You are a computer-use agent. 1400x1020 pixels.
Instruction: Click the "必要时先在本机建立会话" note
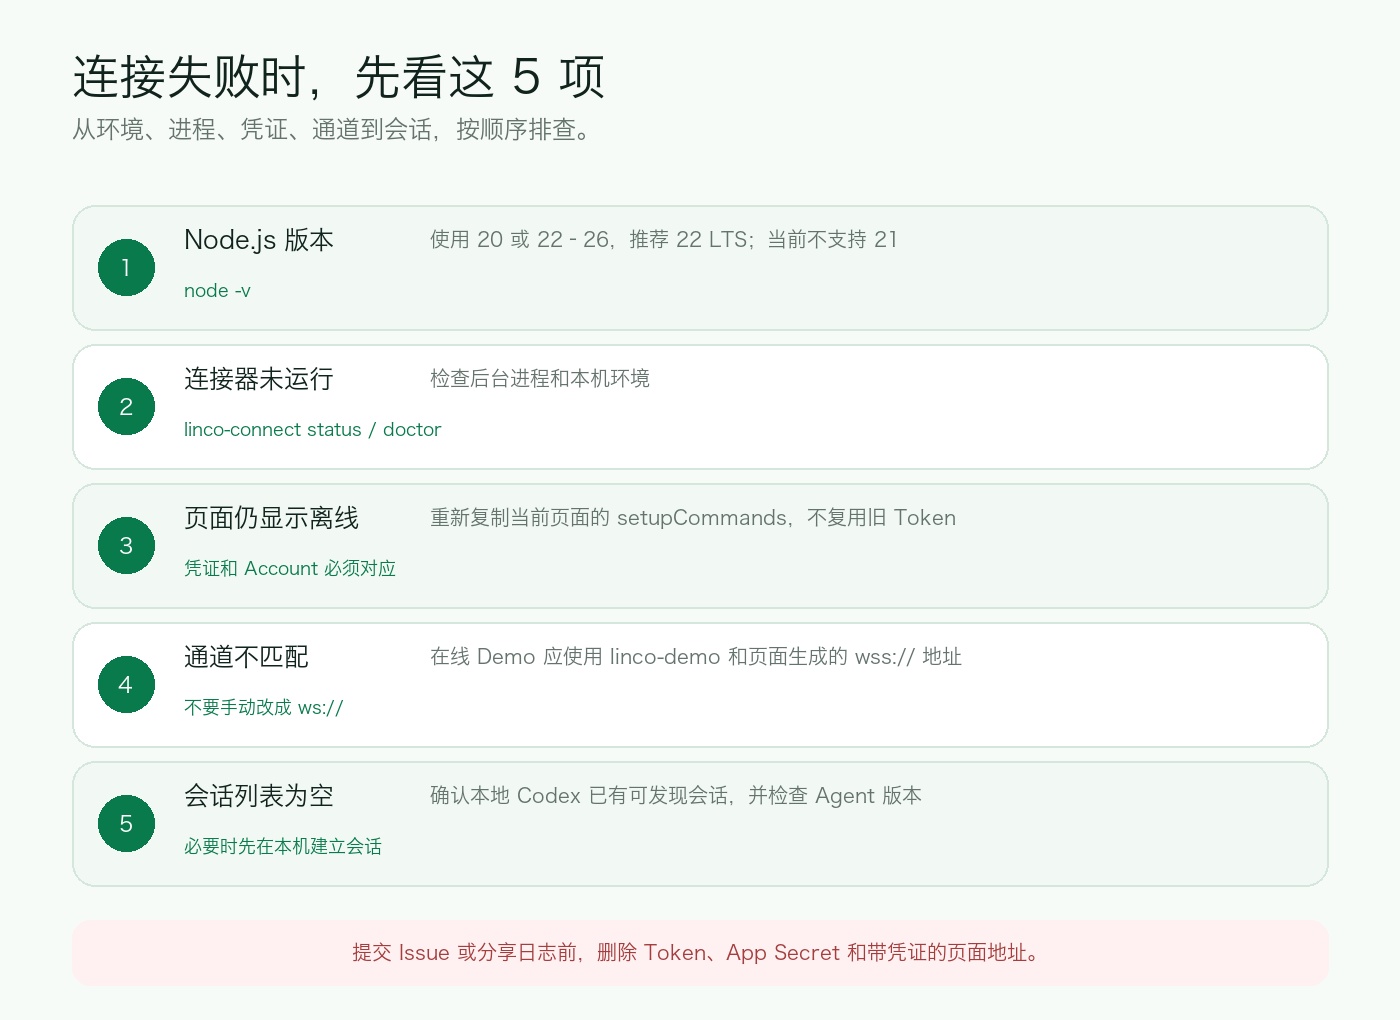[x=283, y=847]
